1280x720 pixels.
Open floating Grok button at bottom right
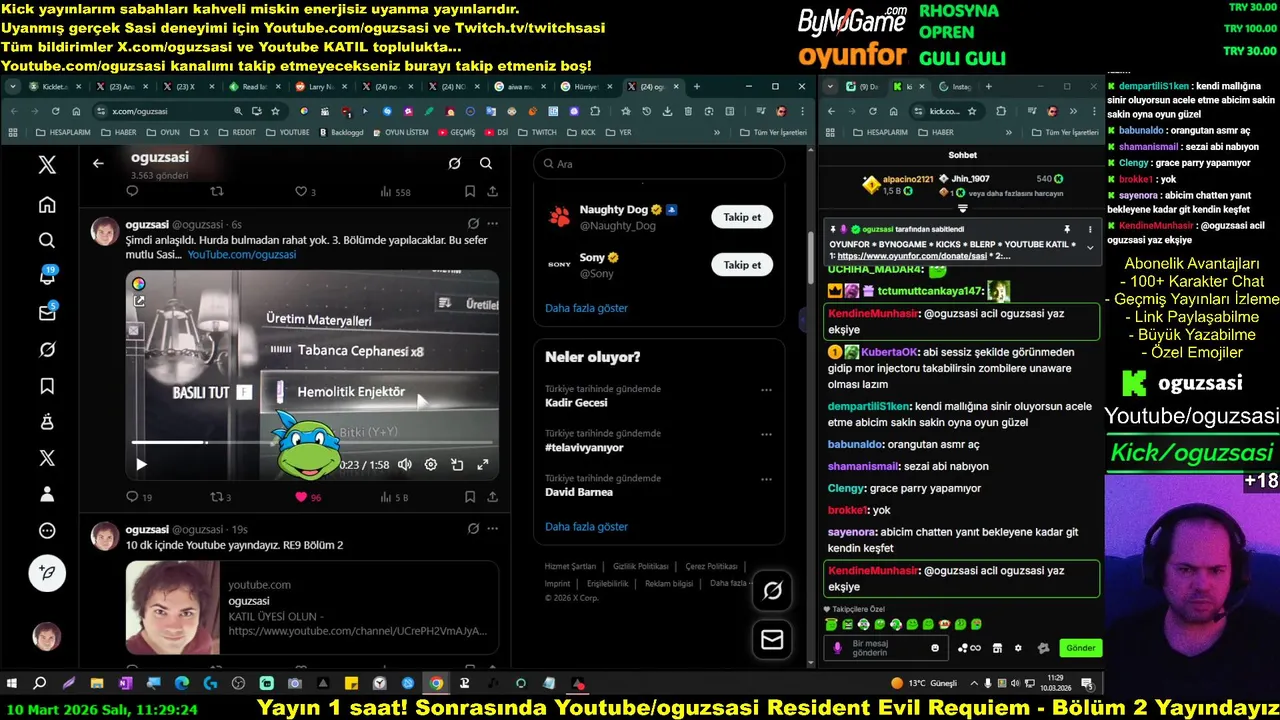pyautogui.click(x=772, y=591)
